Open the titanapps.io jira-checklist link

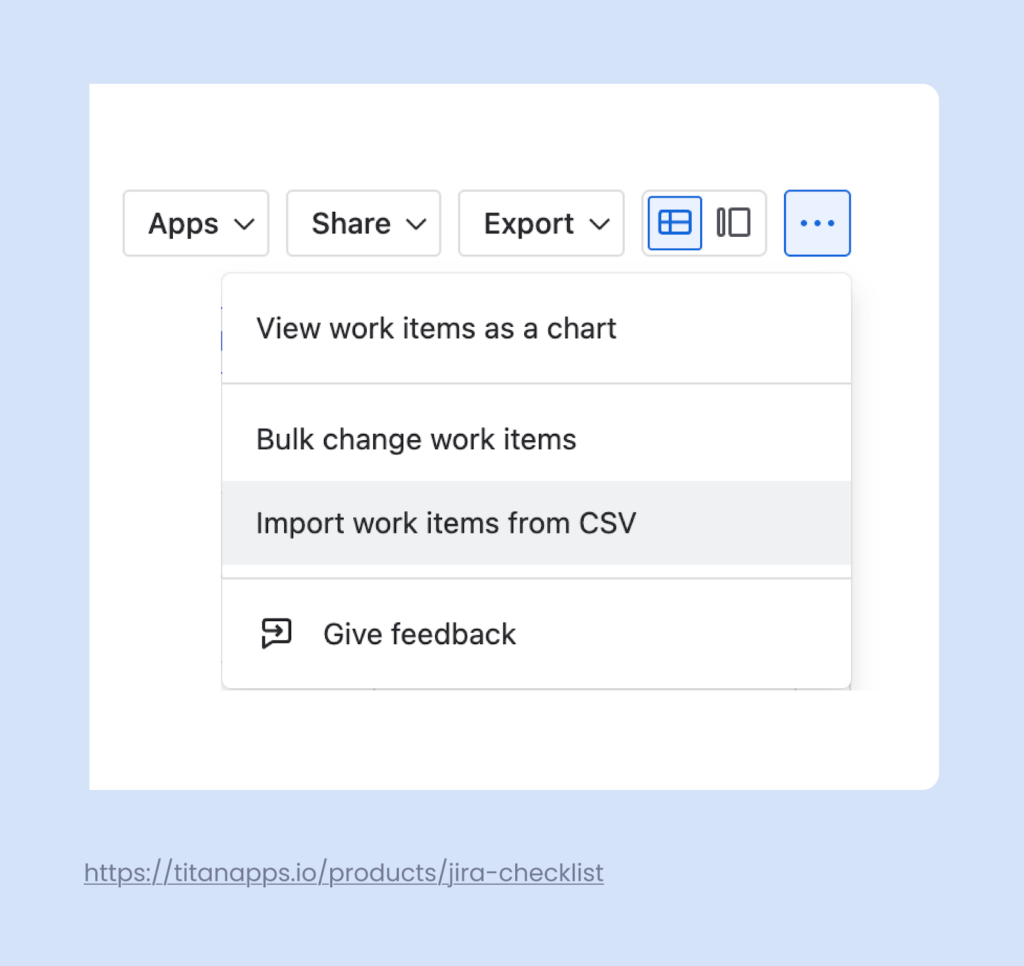(x=343, y=872)
